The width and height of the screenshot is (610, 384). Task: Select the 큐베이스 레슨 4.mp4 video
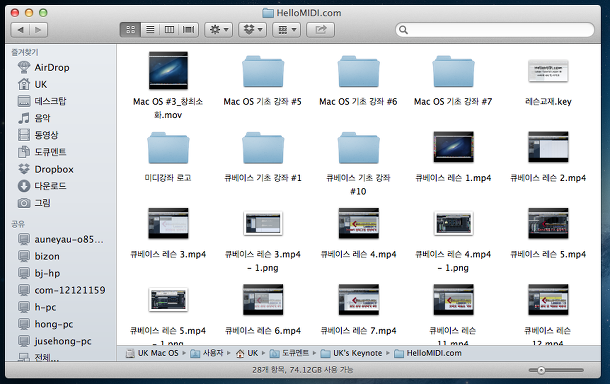(x=358, y=223)
